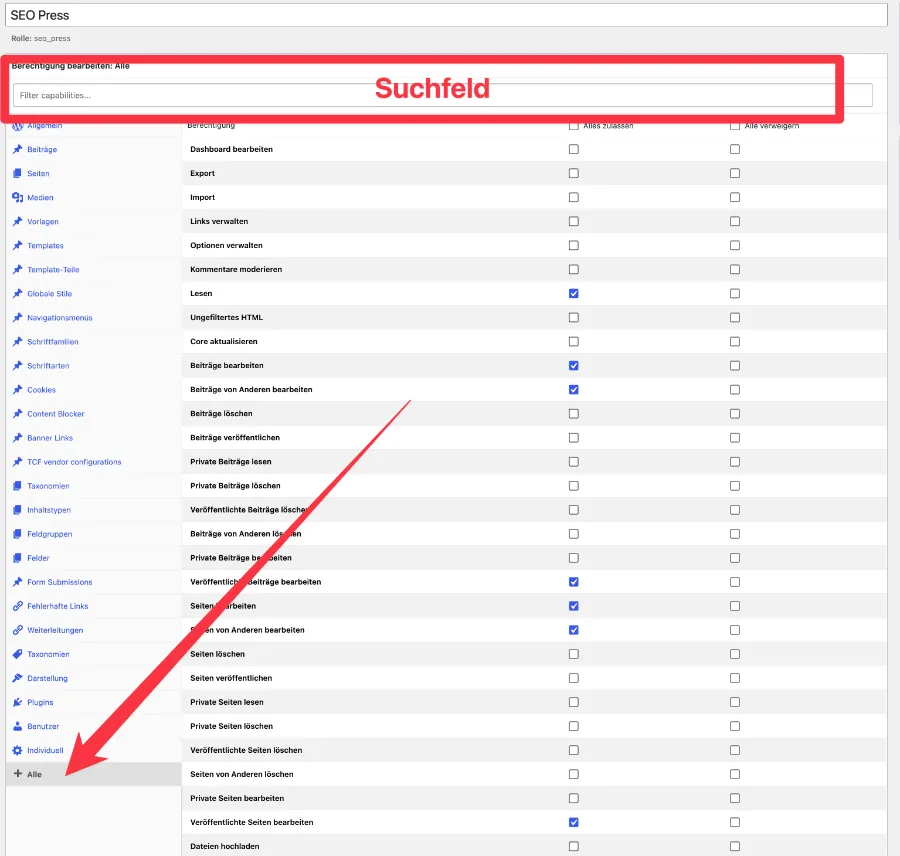
Task: Tick deny checkbox for Core aktualisieren
Action: coord(735,342)
